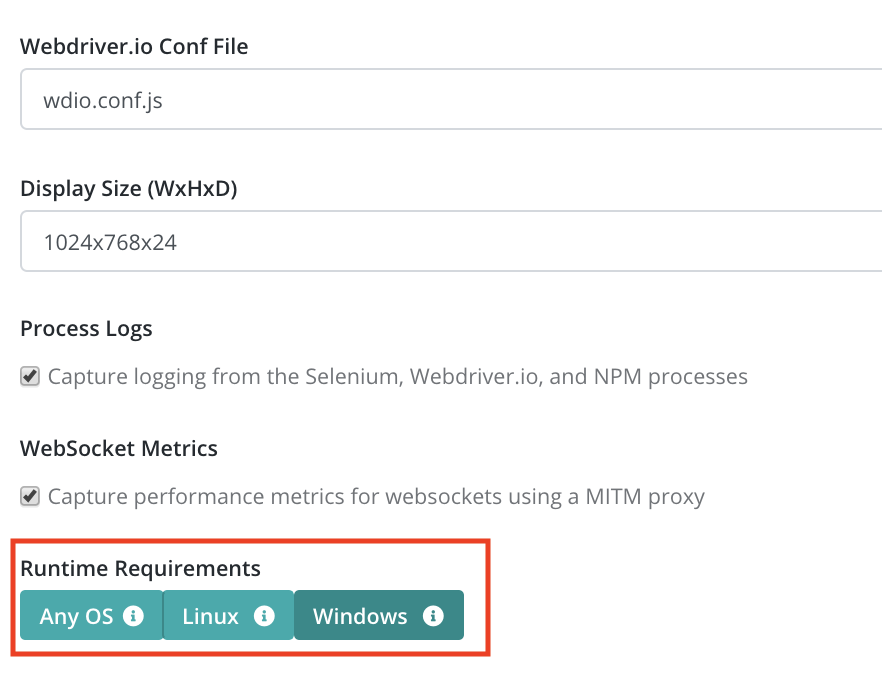The image size is (882, 680).
Task: Click the info icon on Windows button
Action: 433,615
